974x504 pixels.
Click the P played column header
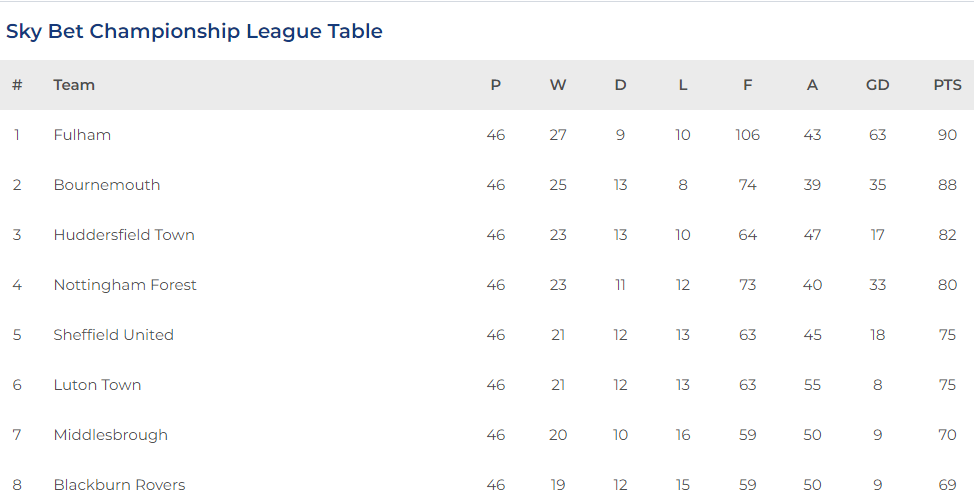pos(496,85)
